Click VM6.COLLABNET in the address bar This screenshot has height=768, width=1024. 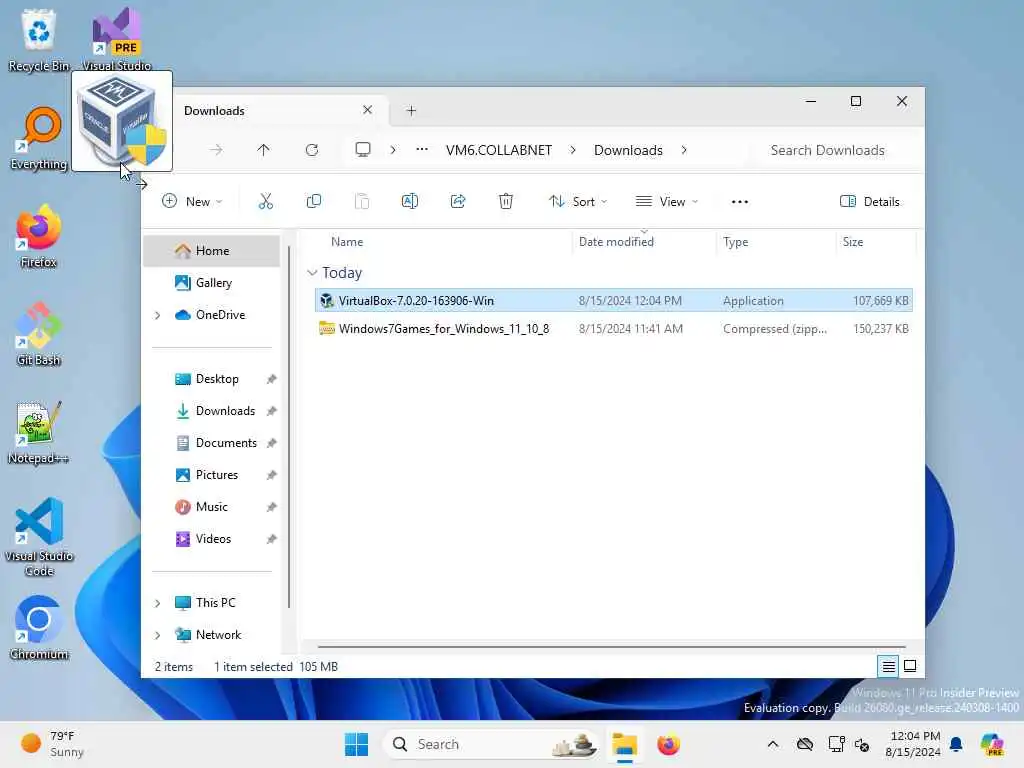click(x=498, y=150)
